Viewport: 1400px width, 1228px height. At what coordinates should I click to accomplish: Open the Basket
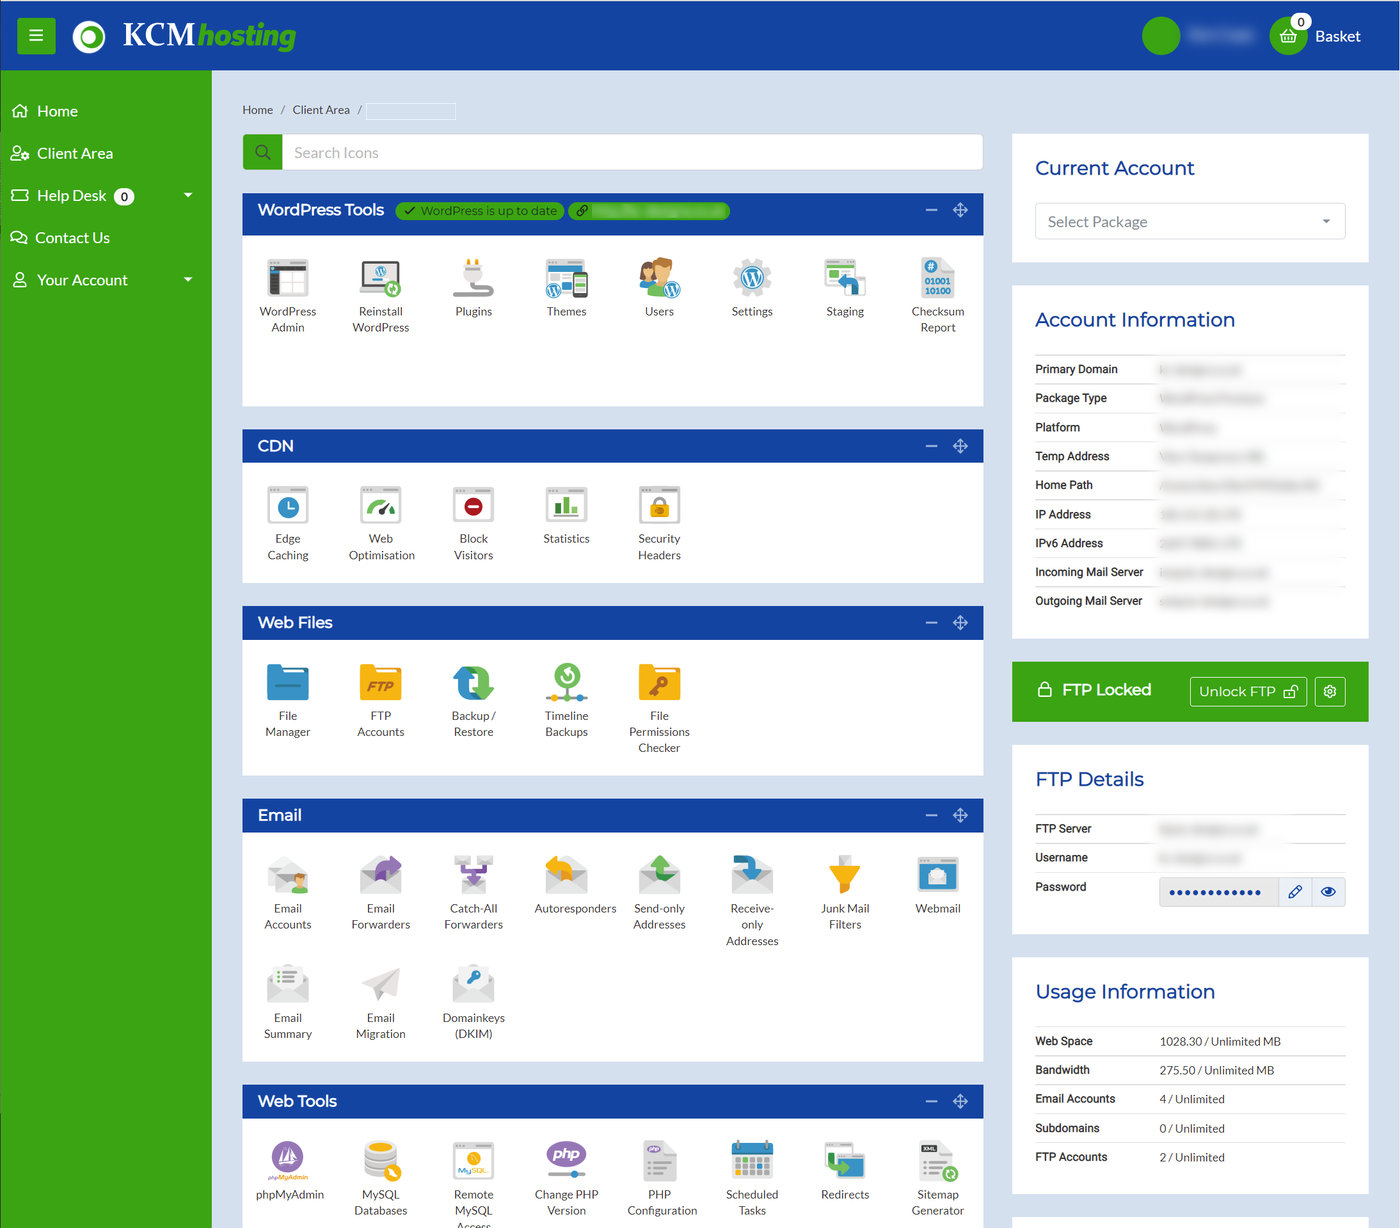point(1315,36)
